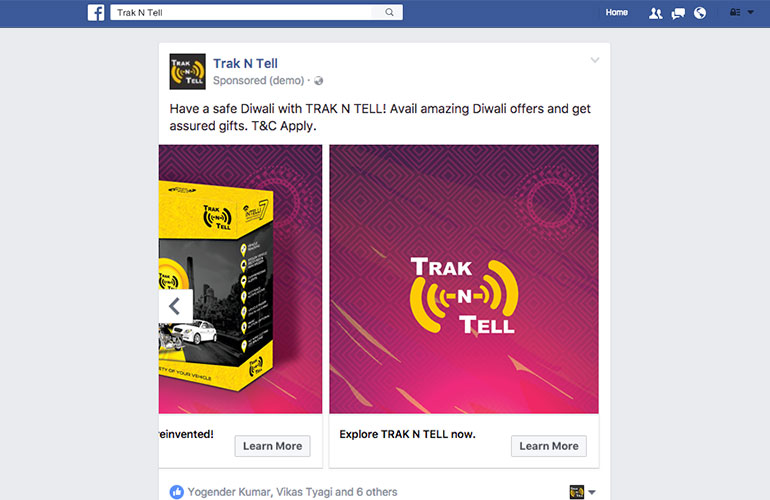
Task: Click the public audience globe icon
Action: tap(318, 81)
